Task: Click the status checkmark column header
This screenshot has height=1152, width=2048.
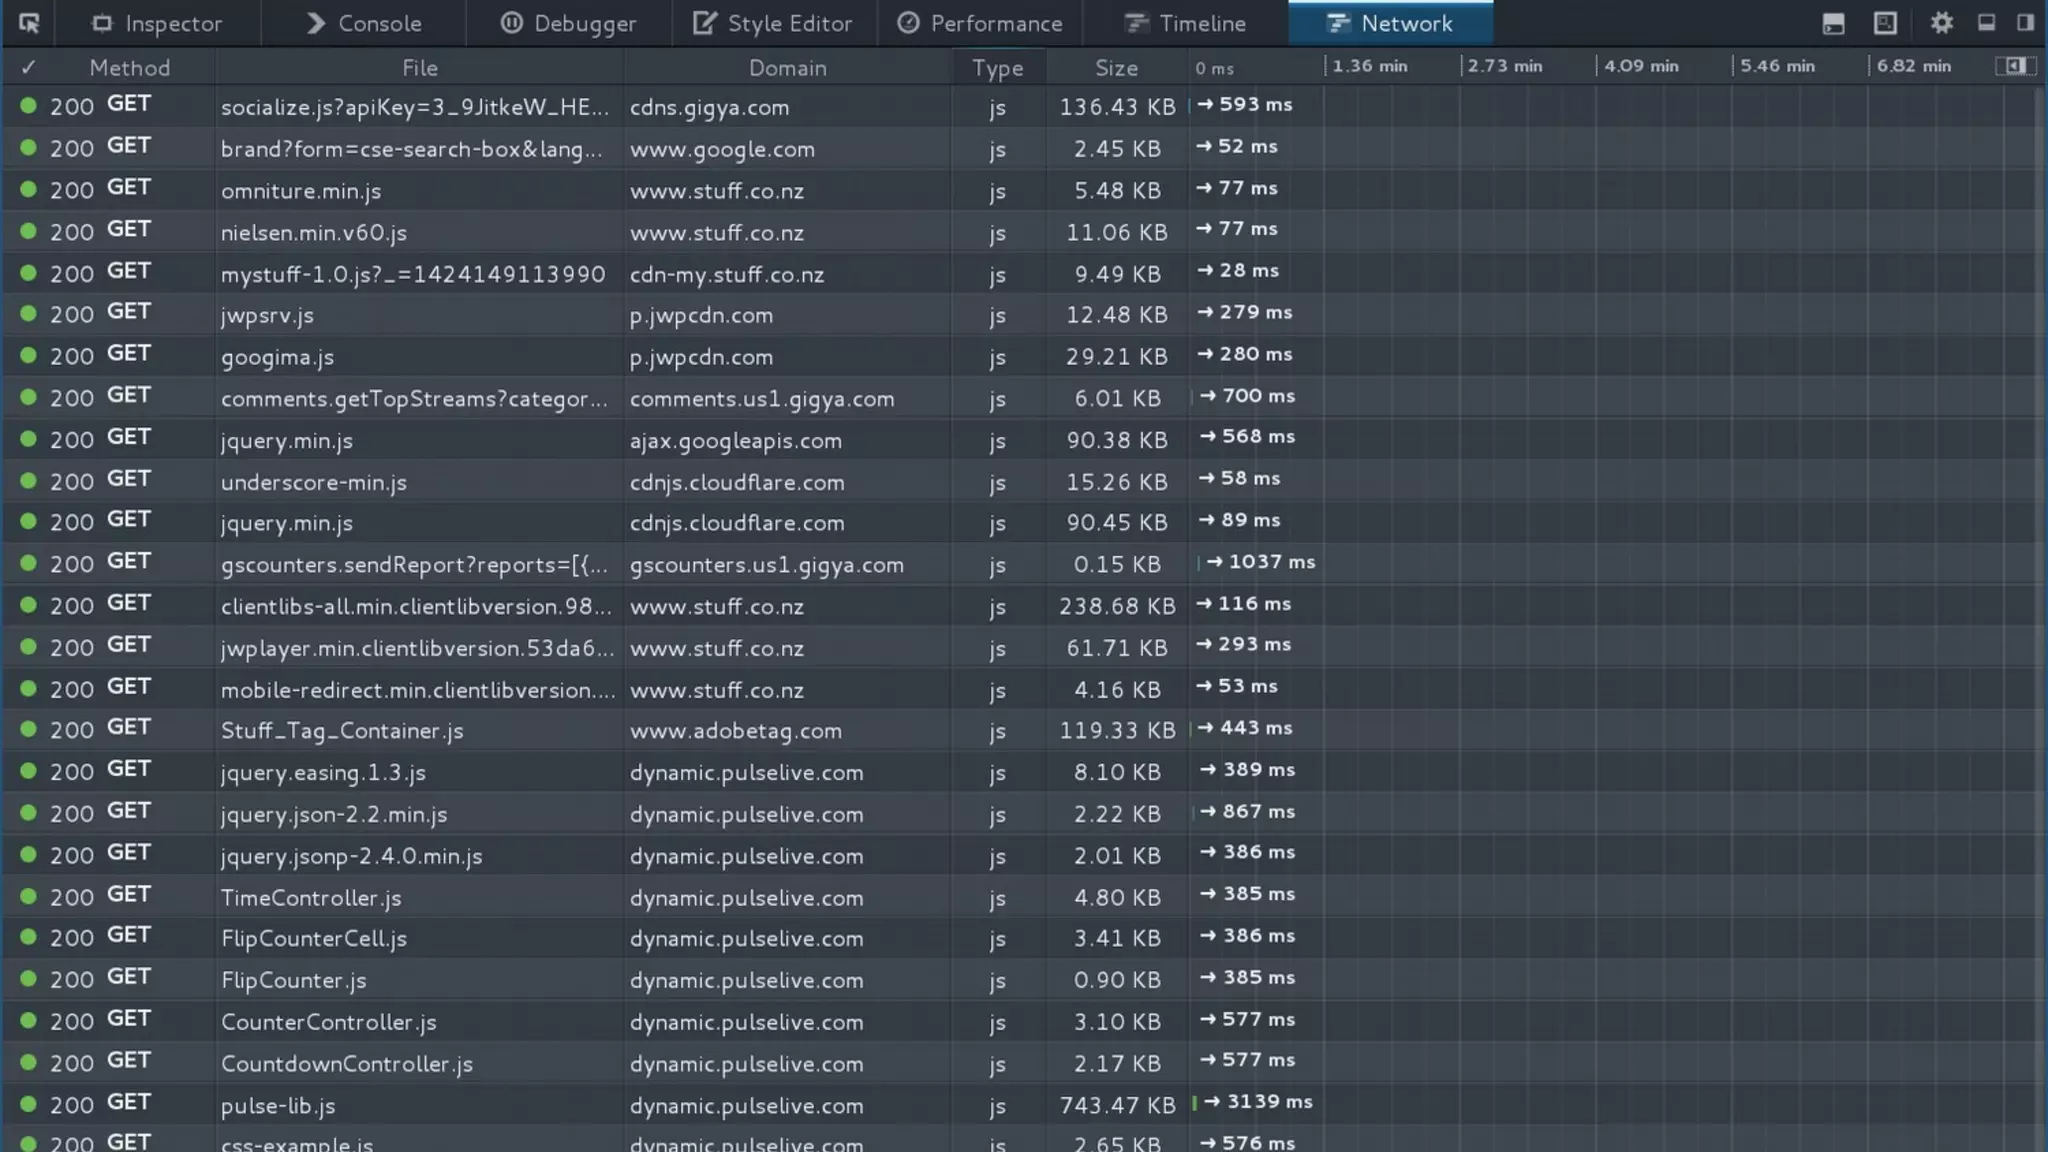Action: point(28,67)
